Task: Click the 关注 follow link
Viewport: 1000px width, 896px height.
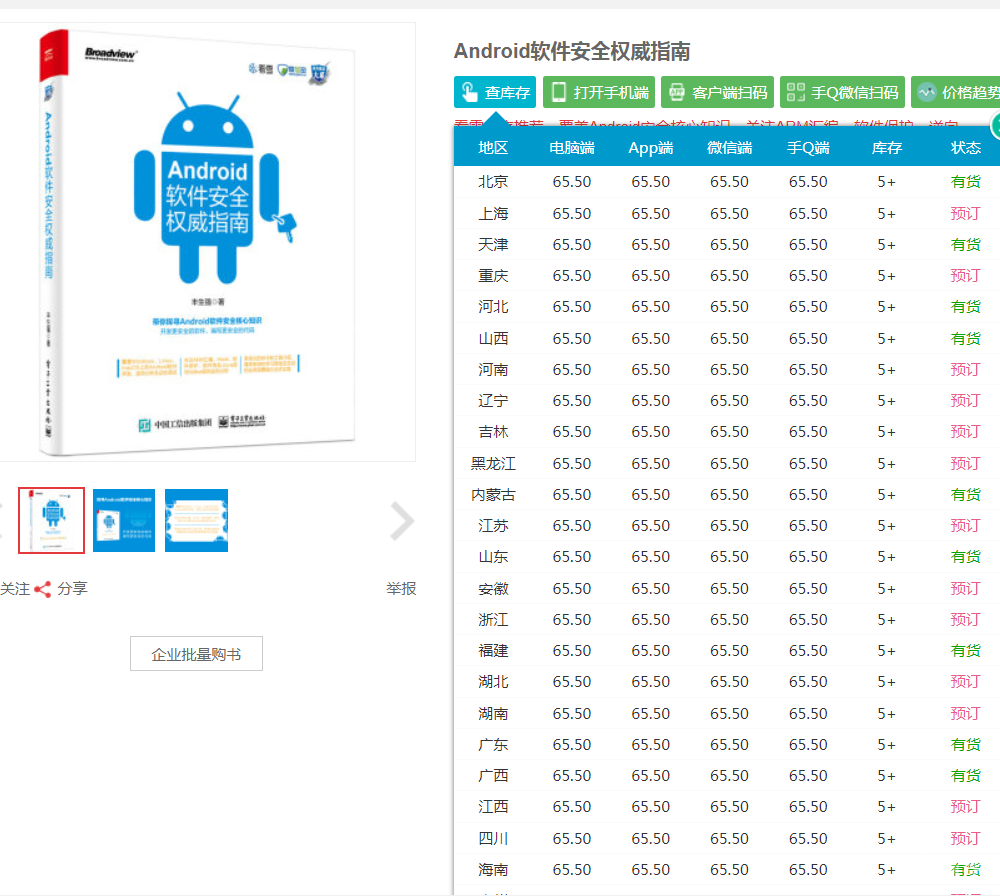Action: 15,589
